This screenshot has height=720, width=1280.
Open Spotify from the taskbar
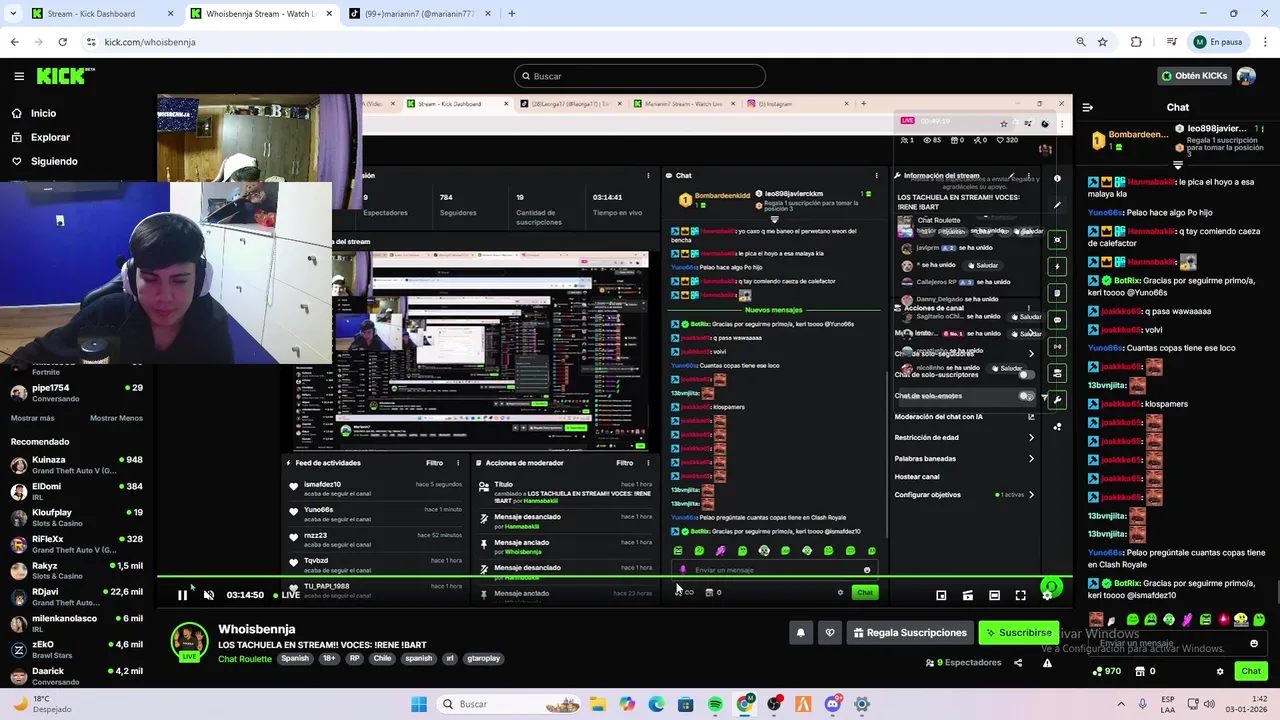point(715,704)
